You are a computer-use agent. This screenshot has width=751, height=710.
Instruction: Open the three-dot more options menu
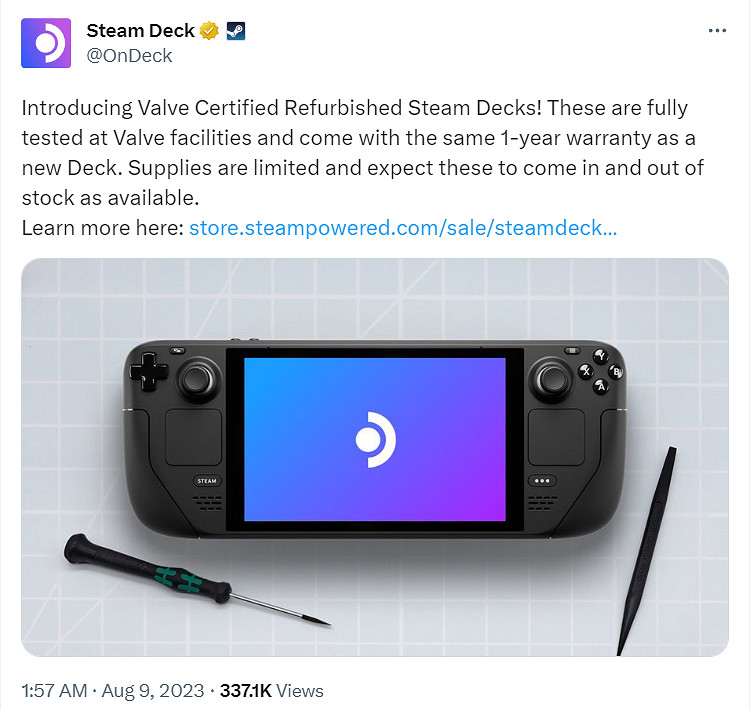pyautogui.click(x=717, y=31)
